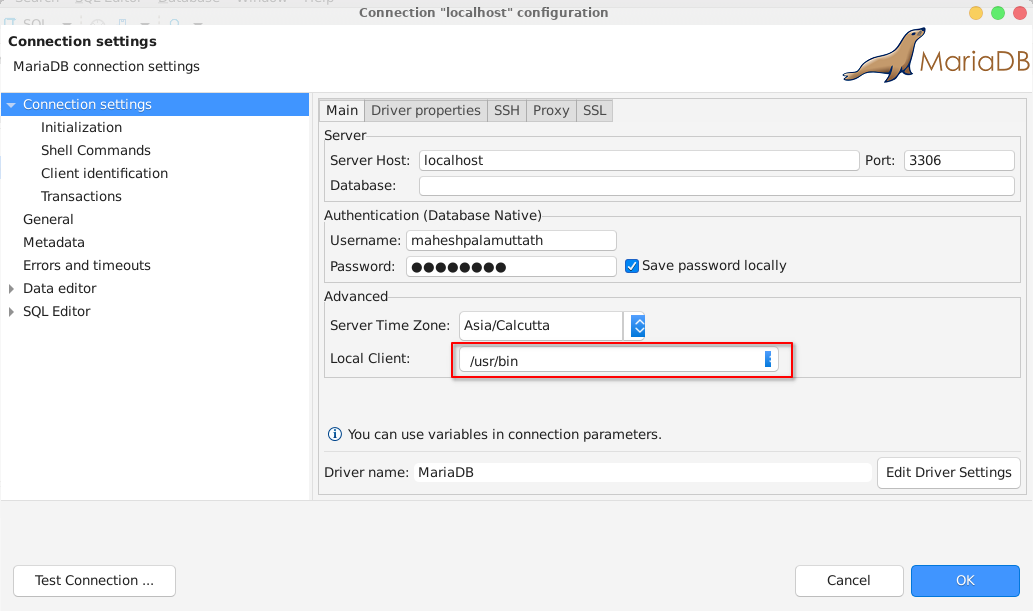Click the Test Connection button
Viewport: 1033px width, 611px height.
pyautogui.click(x=94, y=581)
